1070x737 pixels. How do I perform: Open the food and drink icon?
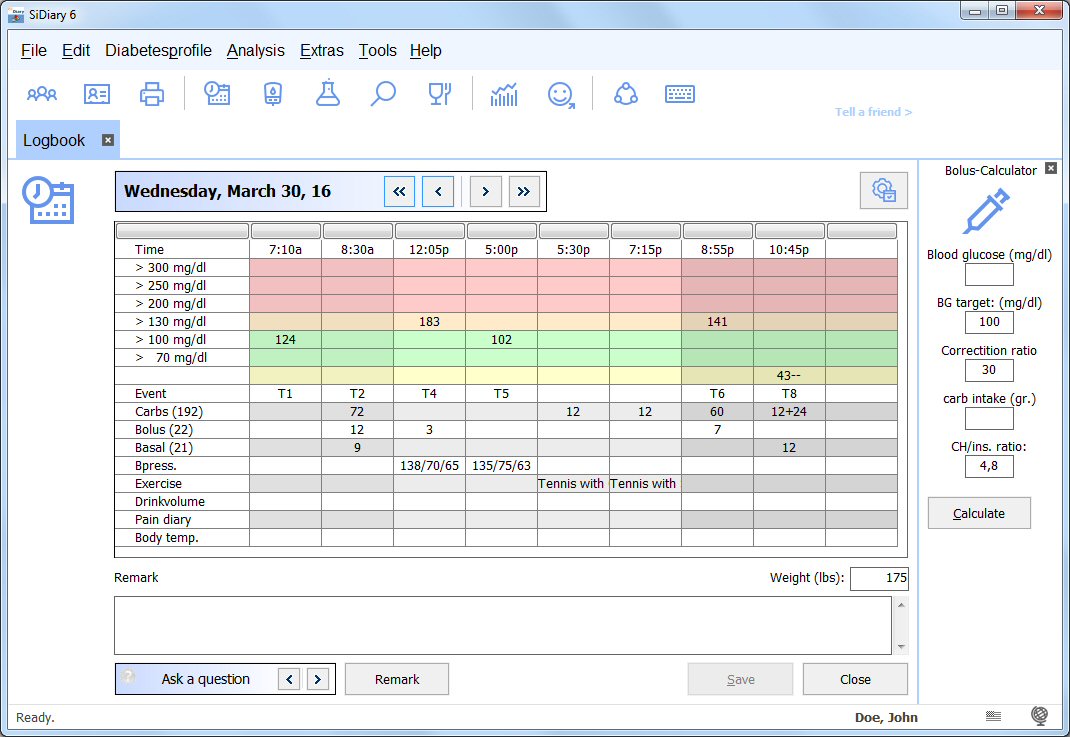[439, 94]
